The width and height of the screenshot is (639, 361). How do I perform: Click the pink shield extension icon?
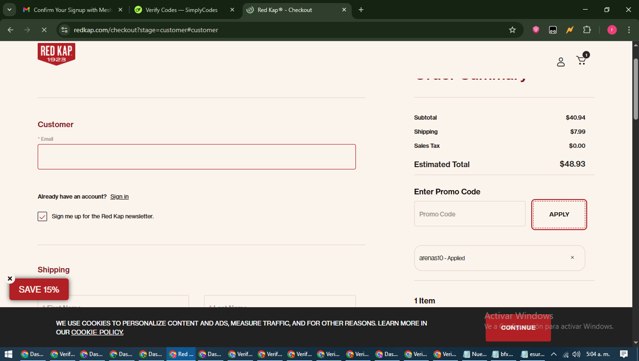tap(535, 30)
